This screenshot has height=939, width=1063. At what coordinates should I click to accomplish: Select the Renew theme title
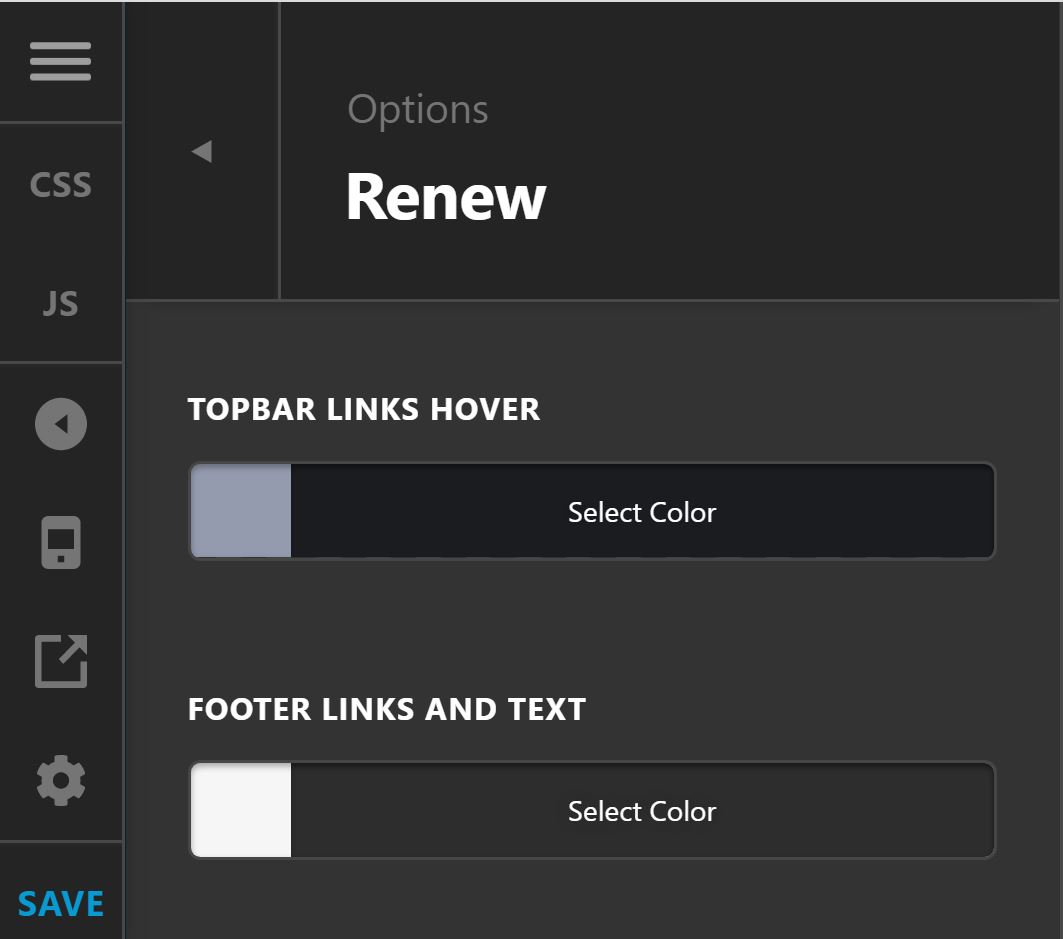[446, 197]
